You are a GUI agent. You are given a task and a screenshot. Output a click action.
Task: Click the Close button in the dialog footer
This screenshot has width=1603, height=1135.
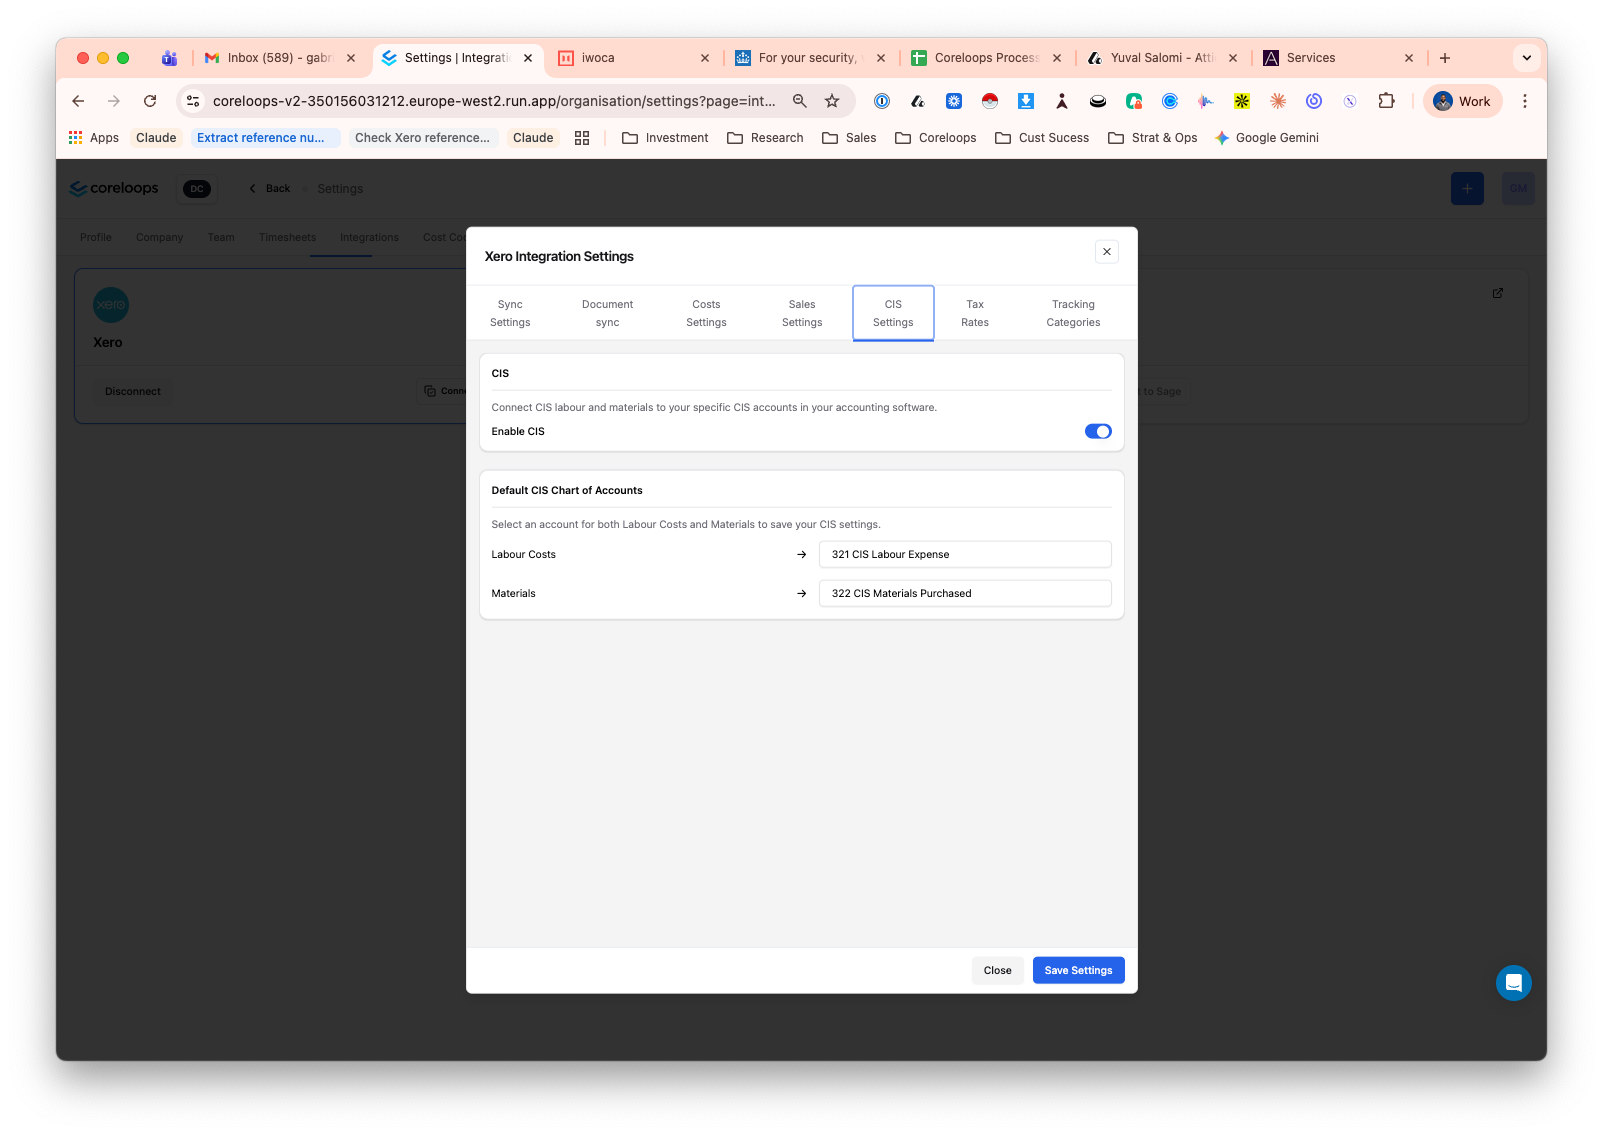click(x=997, y=970)
